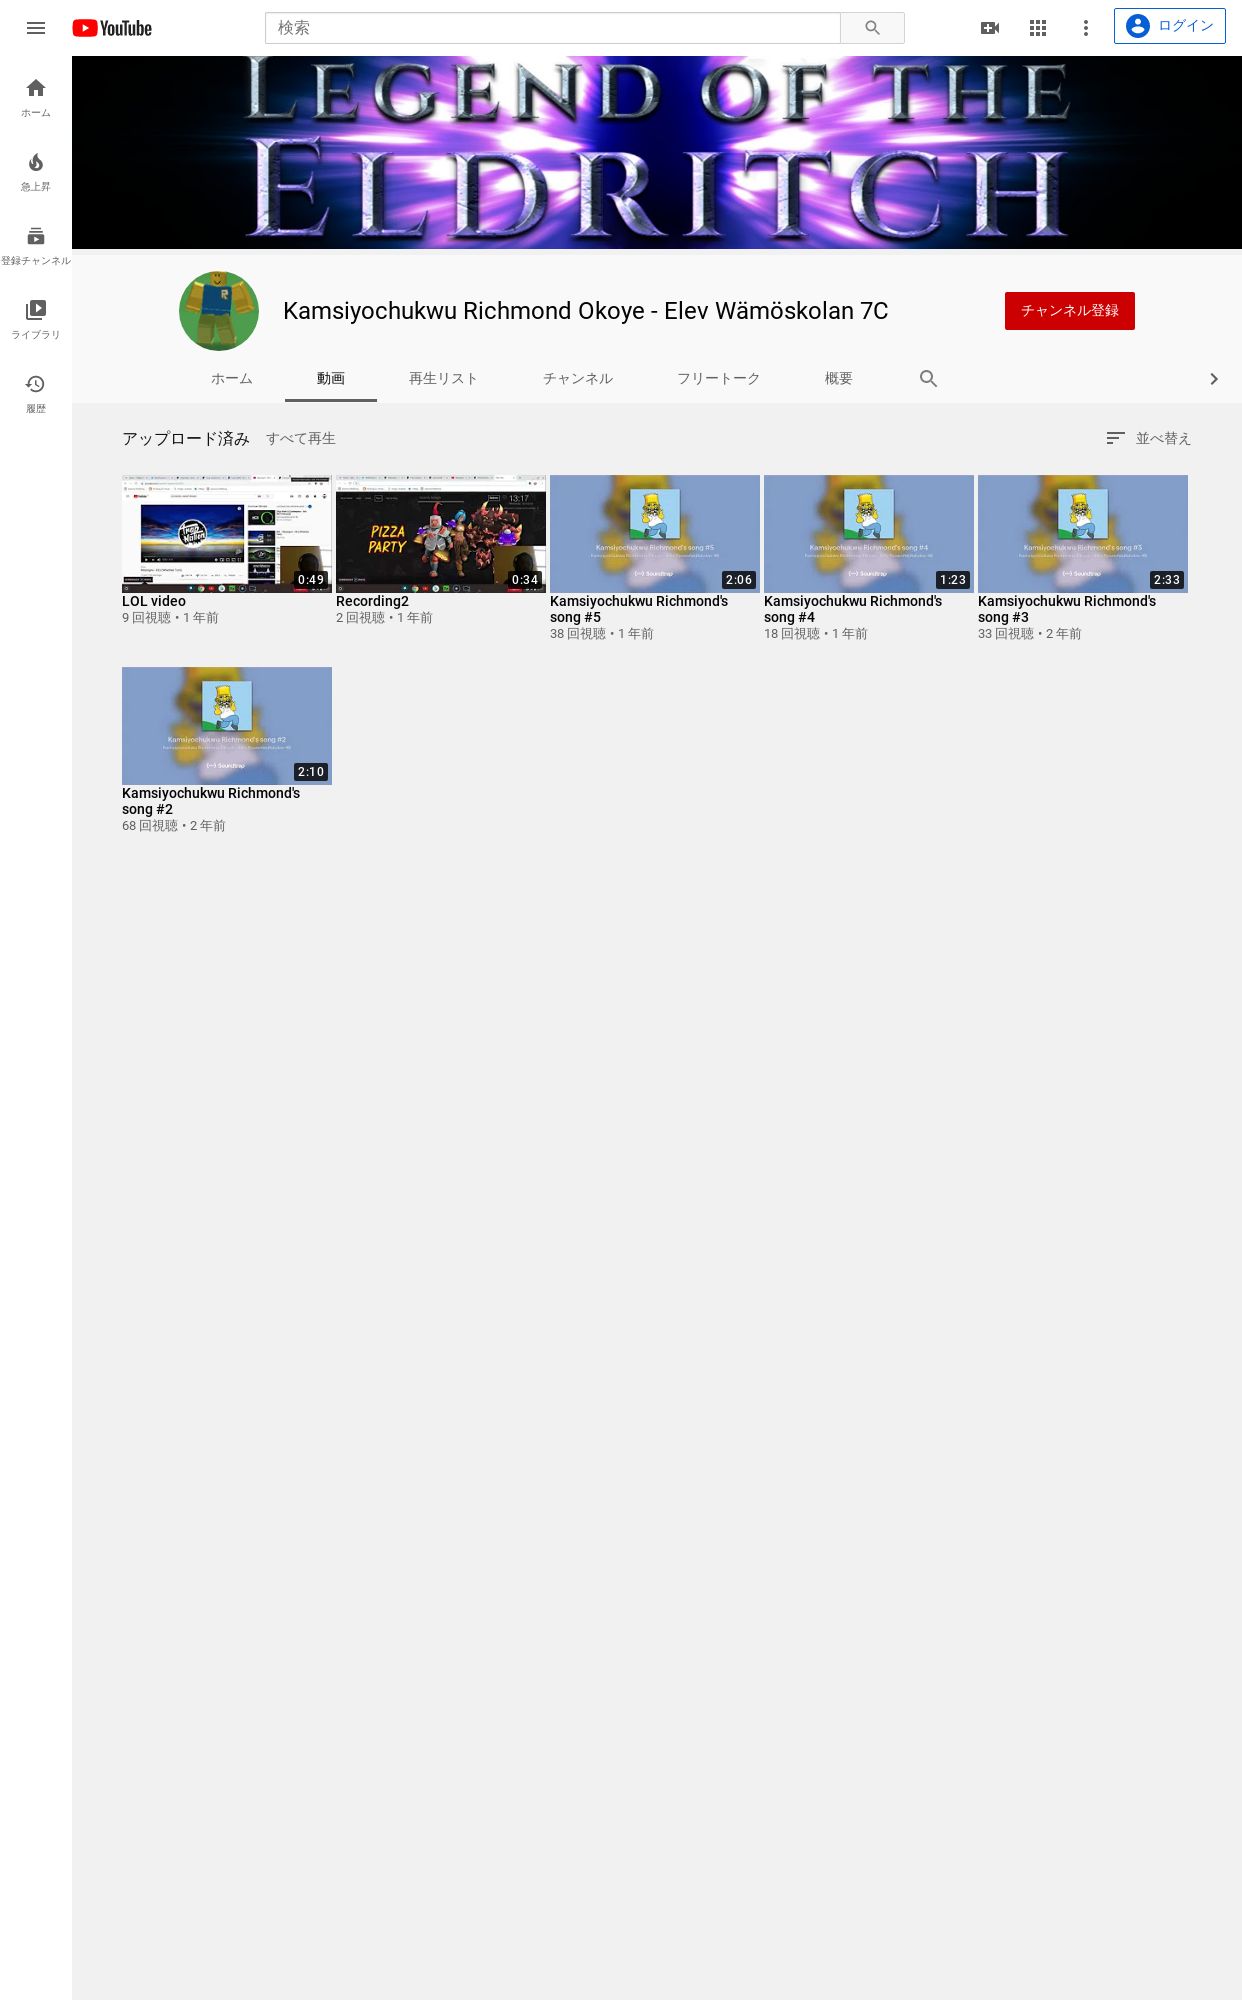Open 履歴 history in sidebar

(36, 394)
